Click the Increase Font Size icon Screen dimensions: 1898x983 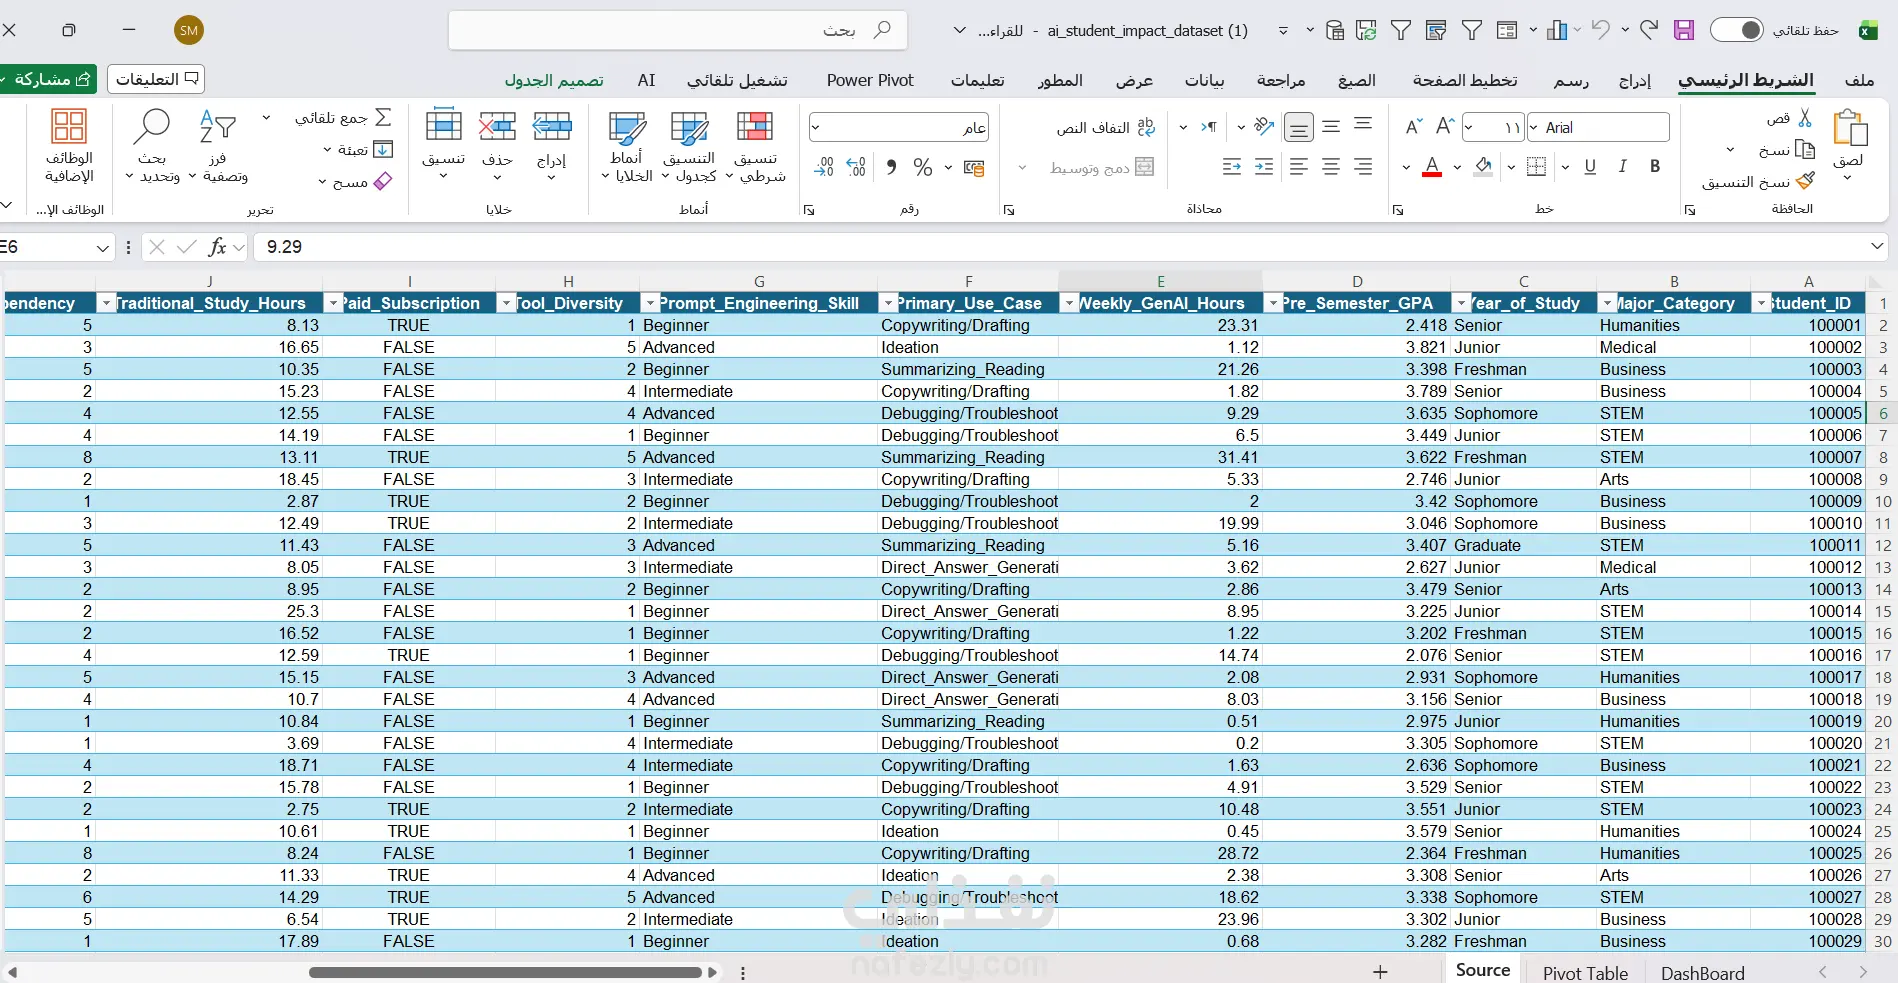tap(1445, 126)
